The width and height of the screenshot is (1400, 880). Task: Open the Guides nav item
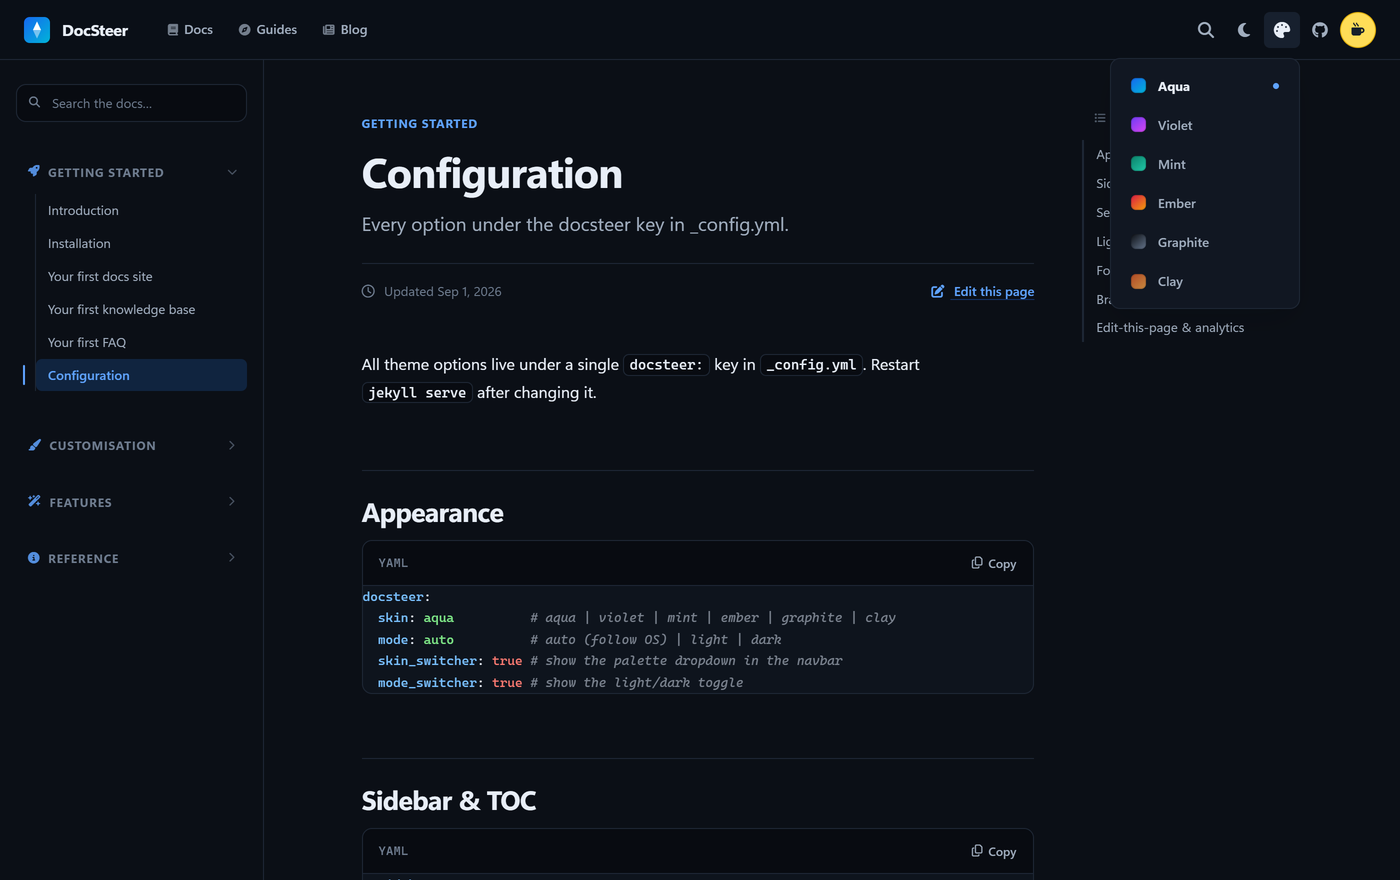[267, 30]
